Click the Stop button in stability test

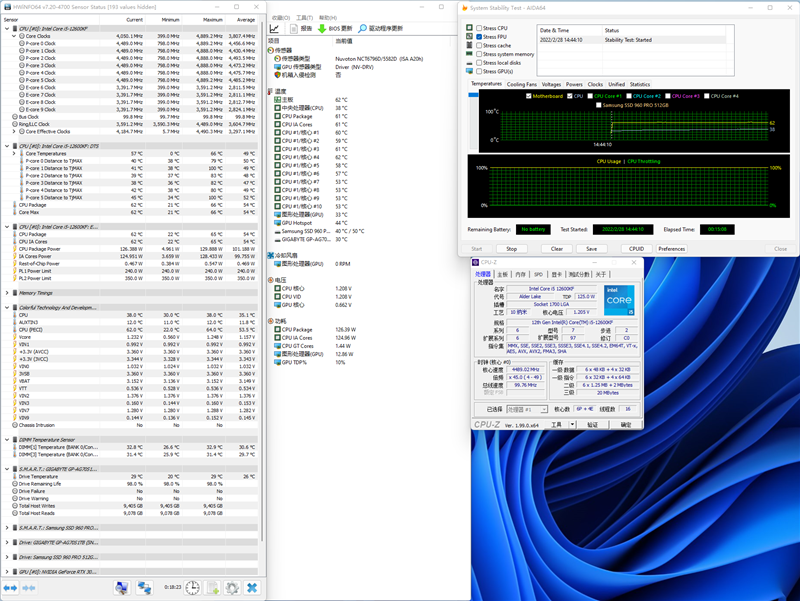511,249
